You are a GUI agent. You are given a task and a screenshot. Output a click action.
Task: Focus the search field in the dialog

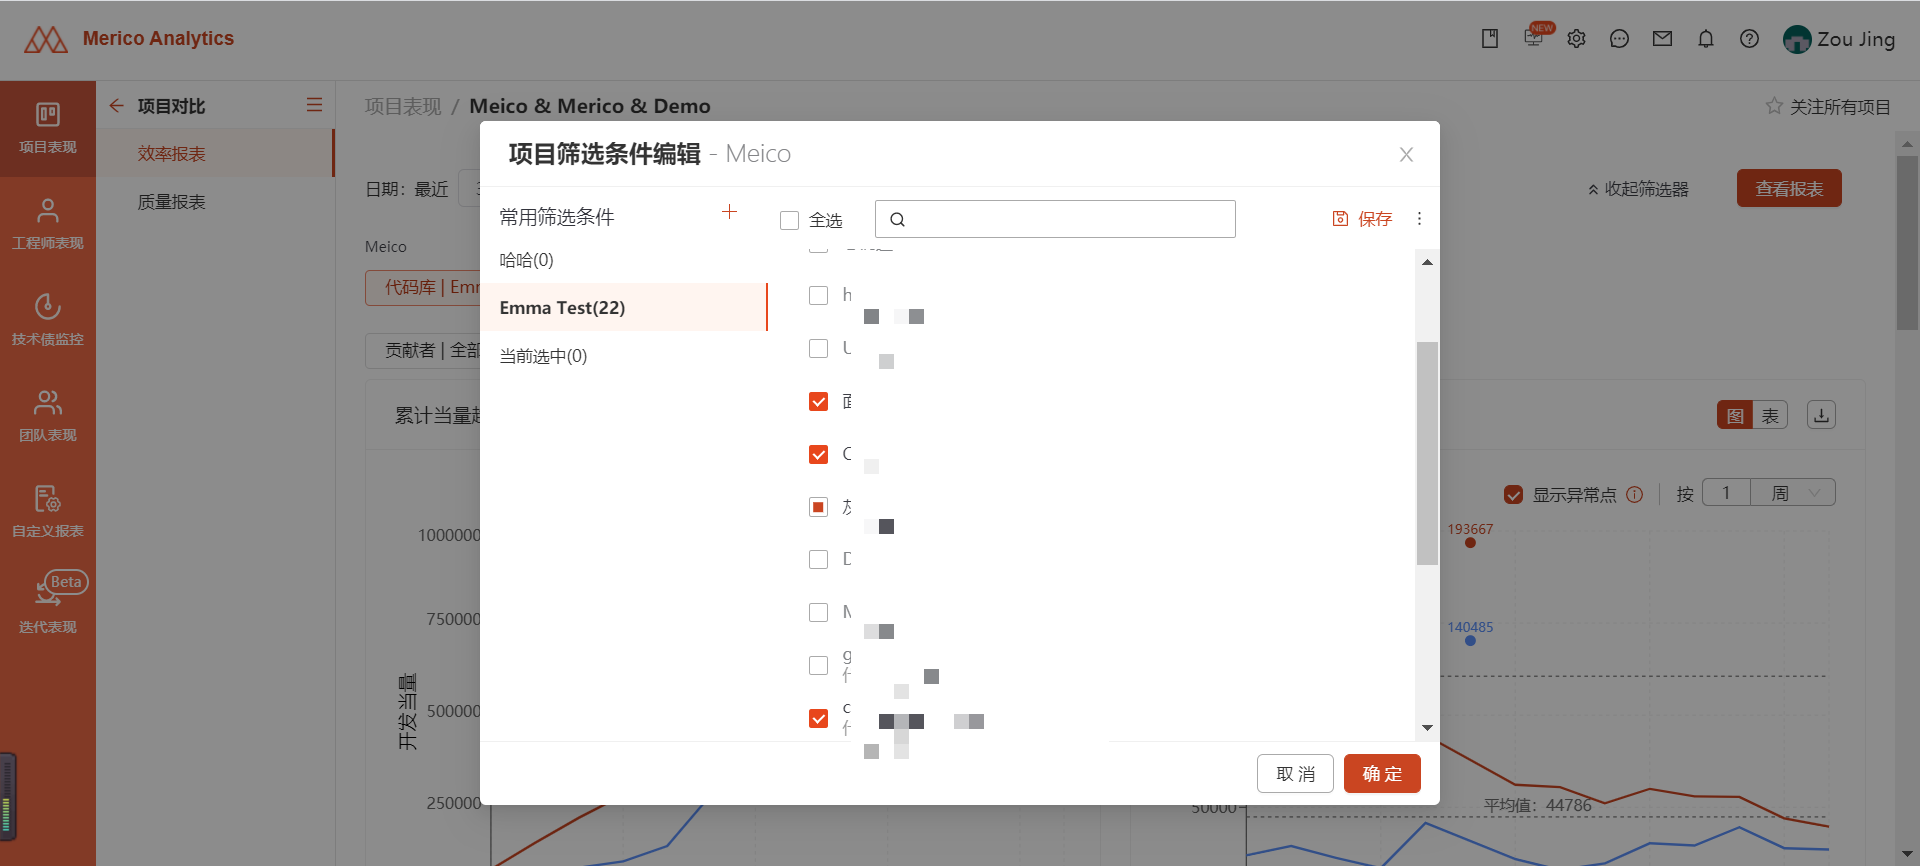1055,219
